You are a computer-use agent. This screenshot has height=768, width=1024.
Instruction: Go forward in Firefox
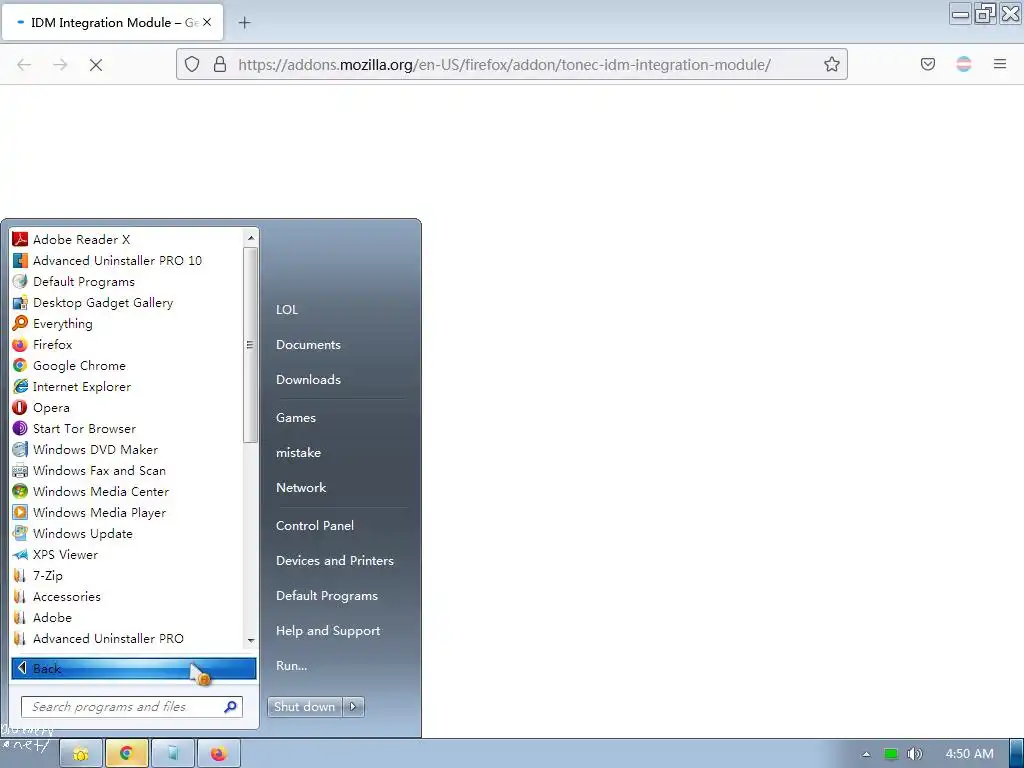tap(60, 65)
